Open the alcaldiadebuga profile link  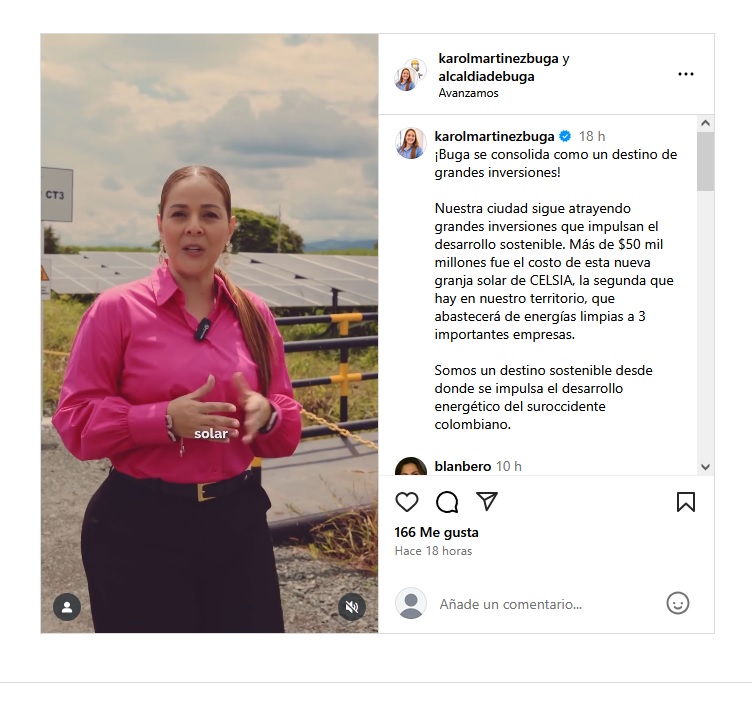(x=486, y=76)
